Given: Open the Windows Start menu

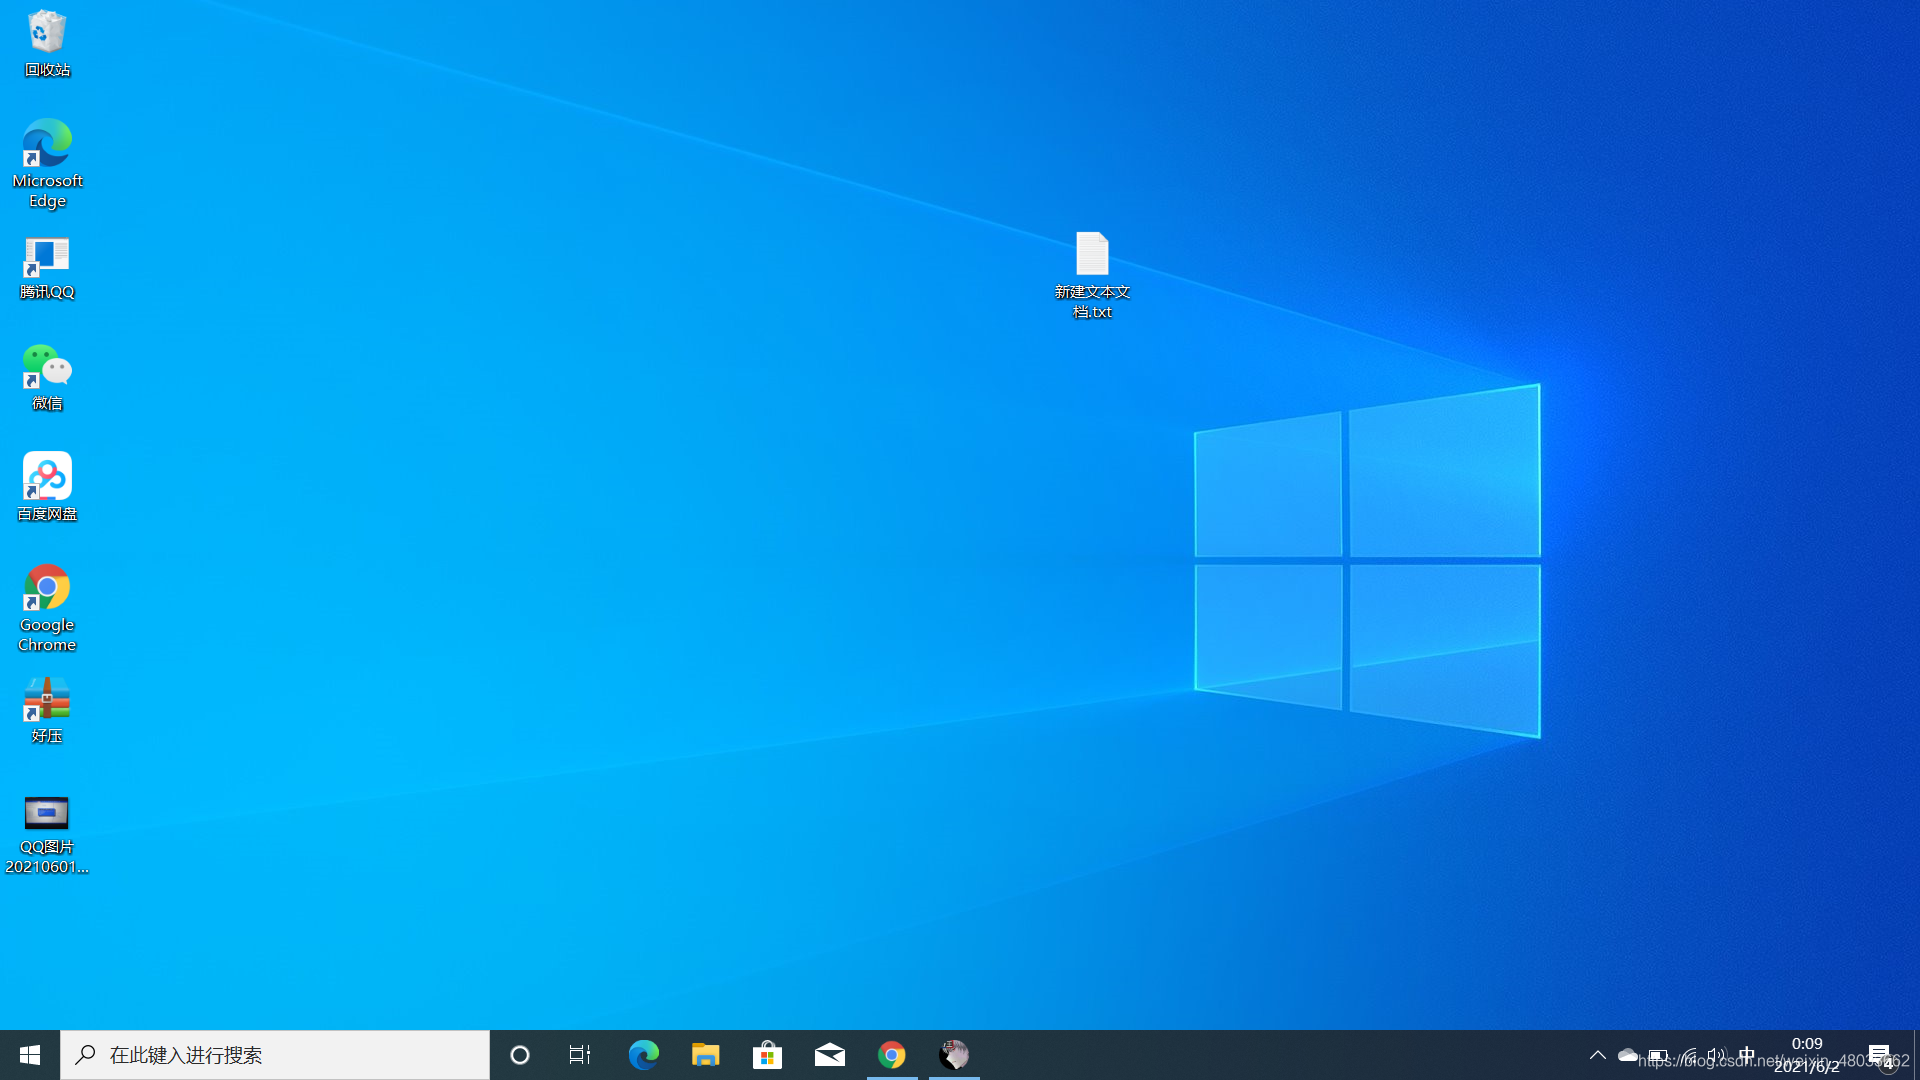Looking at the screenshot, I should pos(30,1055).
